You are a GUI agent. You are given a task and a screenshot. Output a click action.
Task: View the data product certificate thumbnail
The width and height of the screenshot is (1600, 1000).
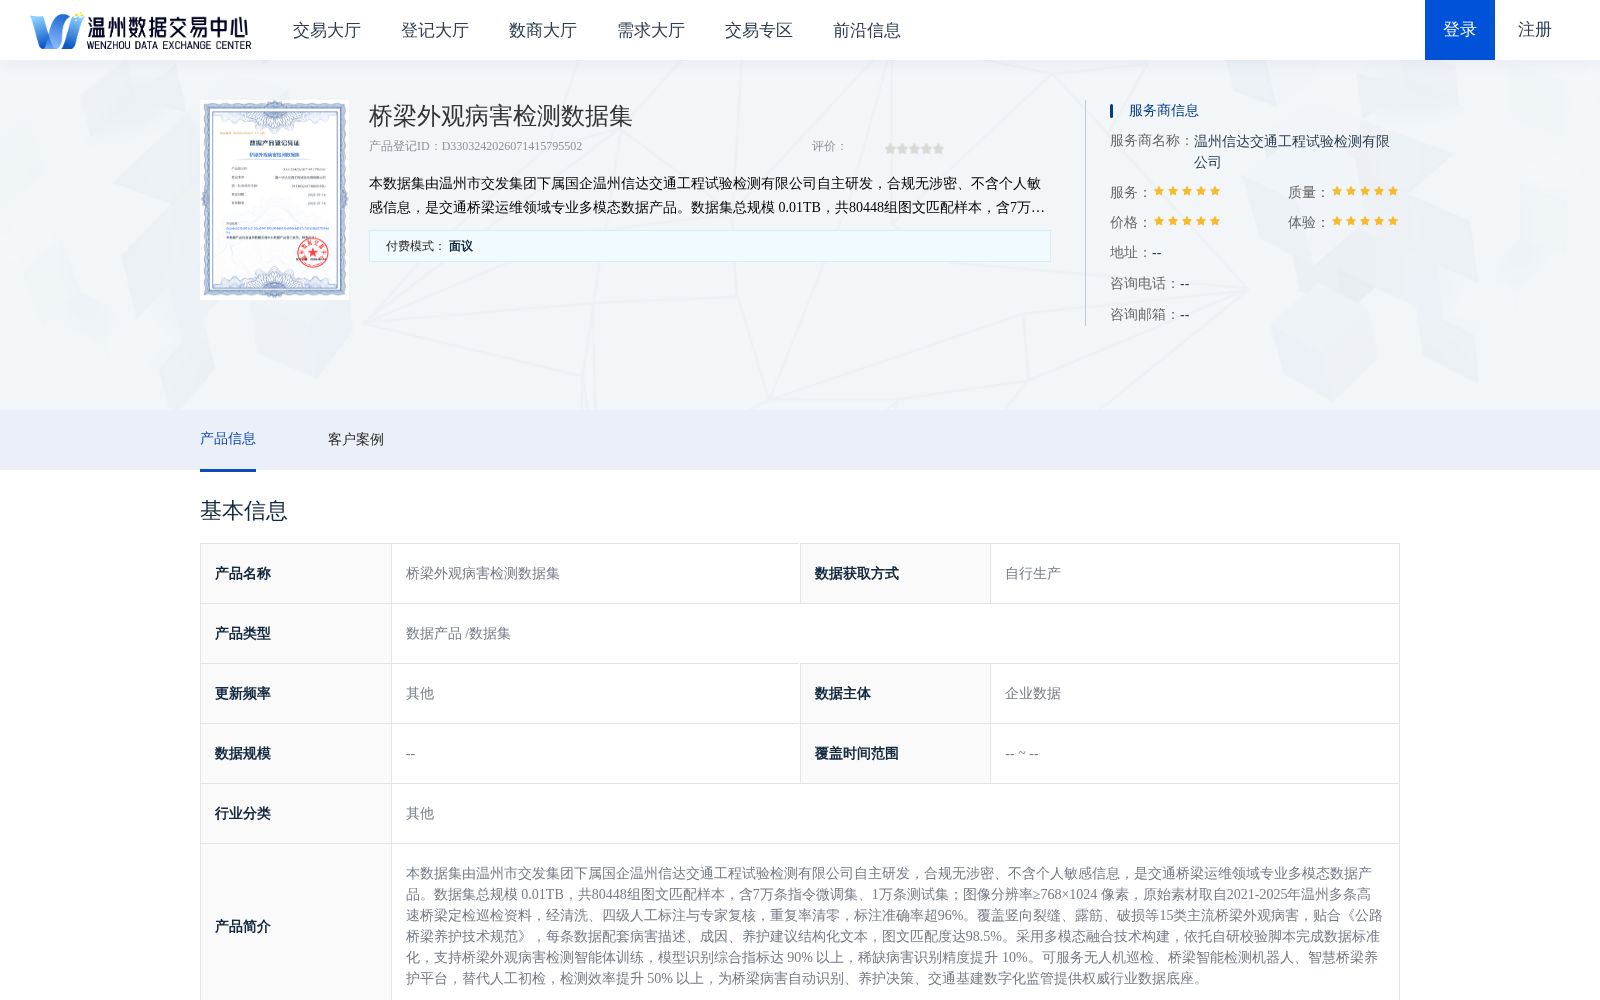275,199
